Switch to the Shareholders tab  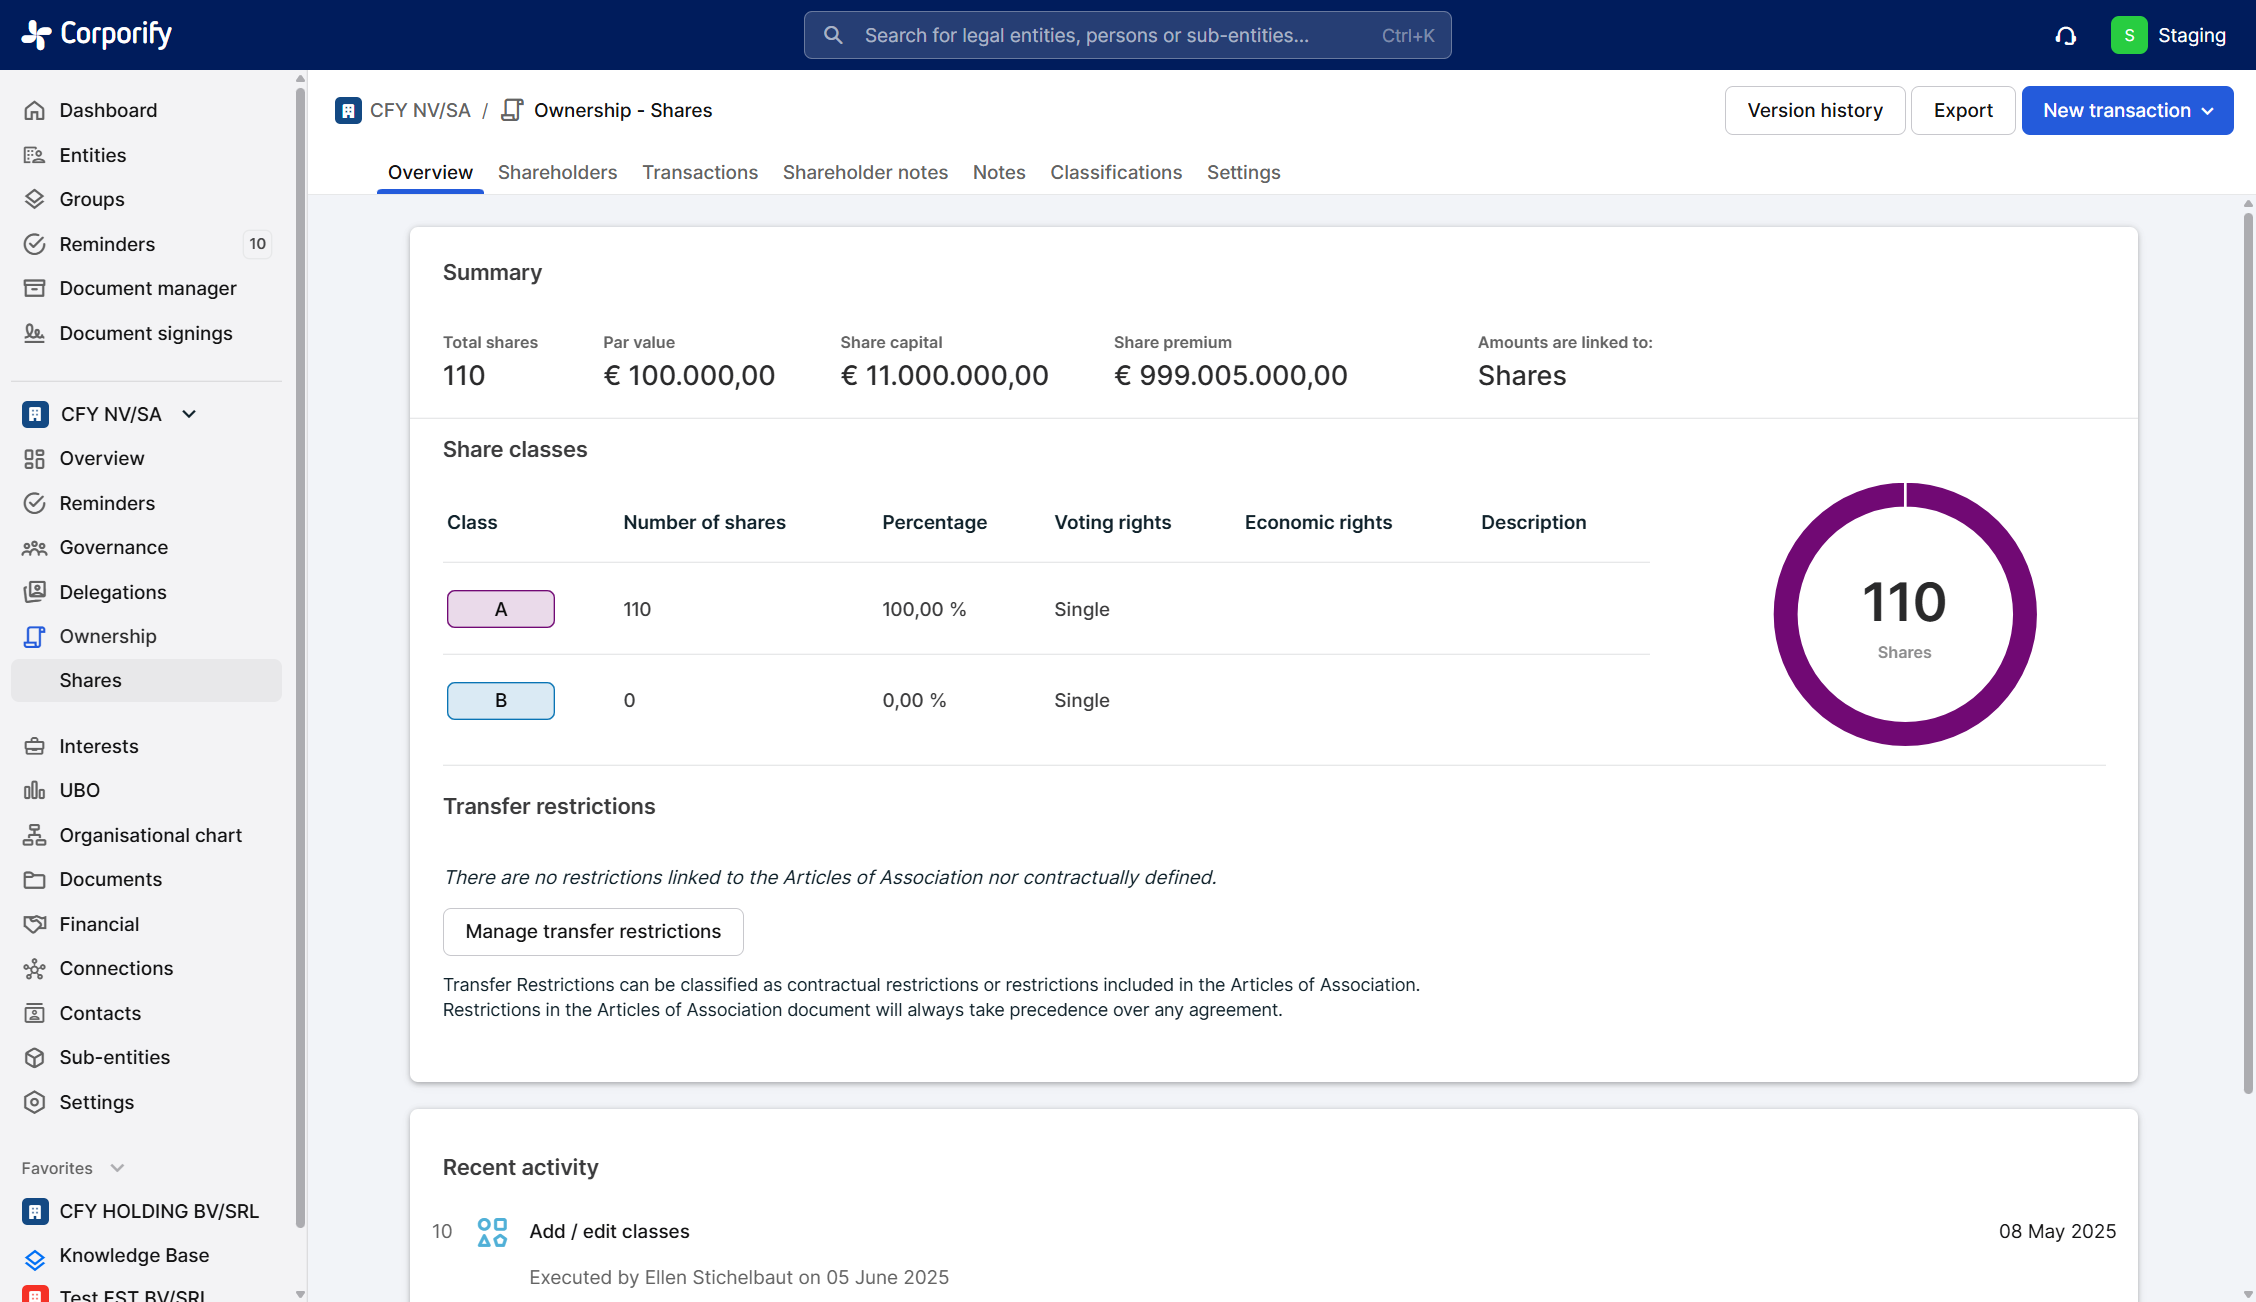coord(557,172)
